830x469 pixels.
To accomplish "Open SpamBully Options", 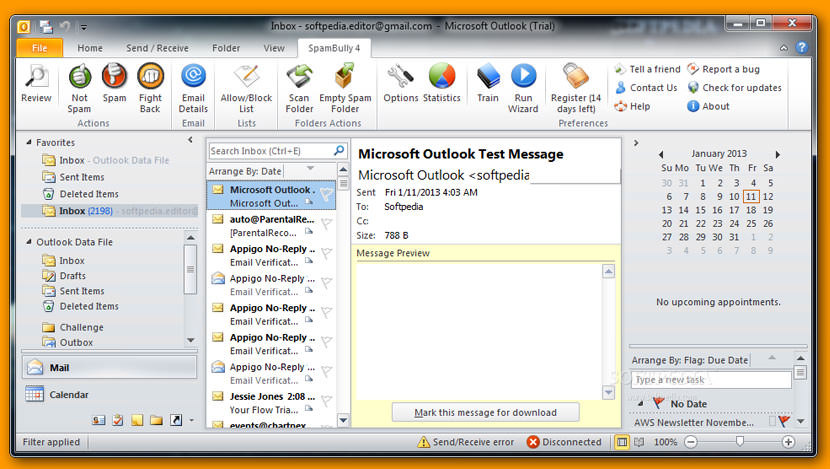I will pos(401,83).
